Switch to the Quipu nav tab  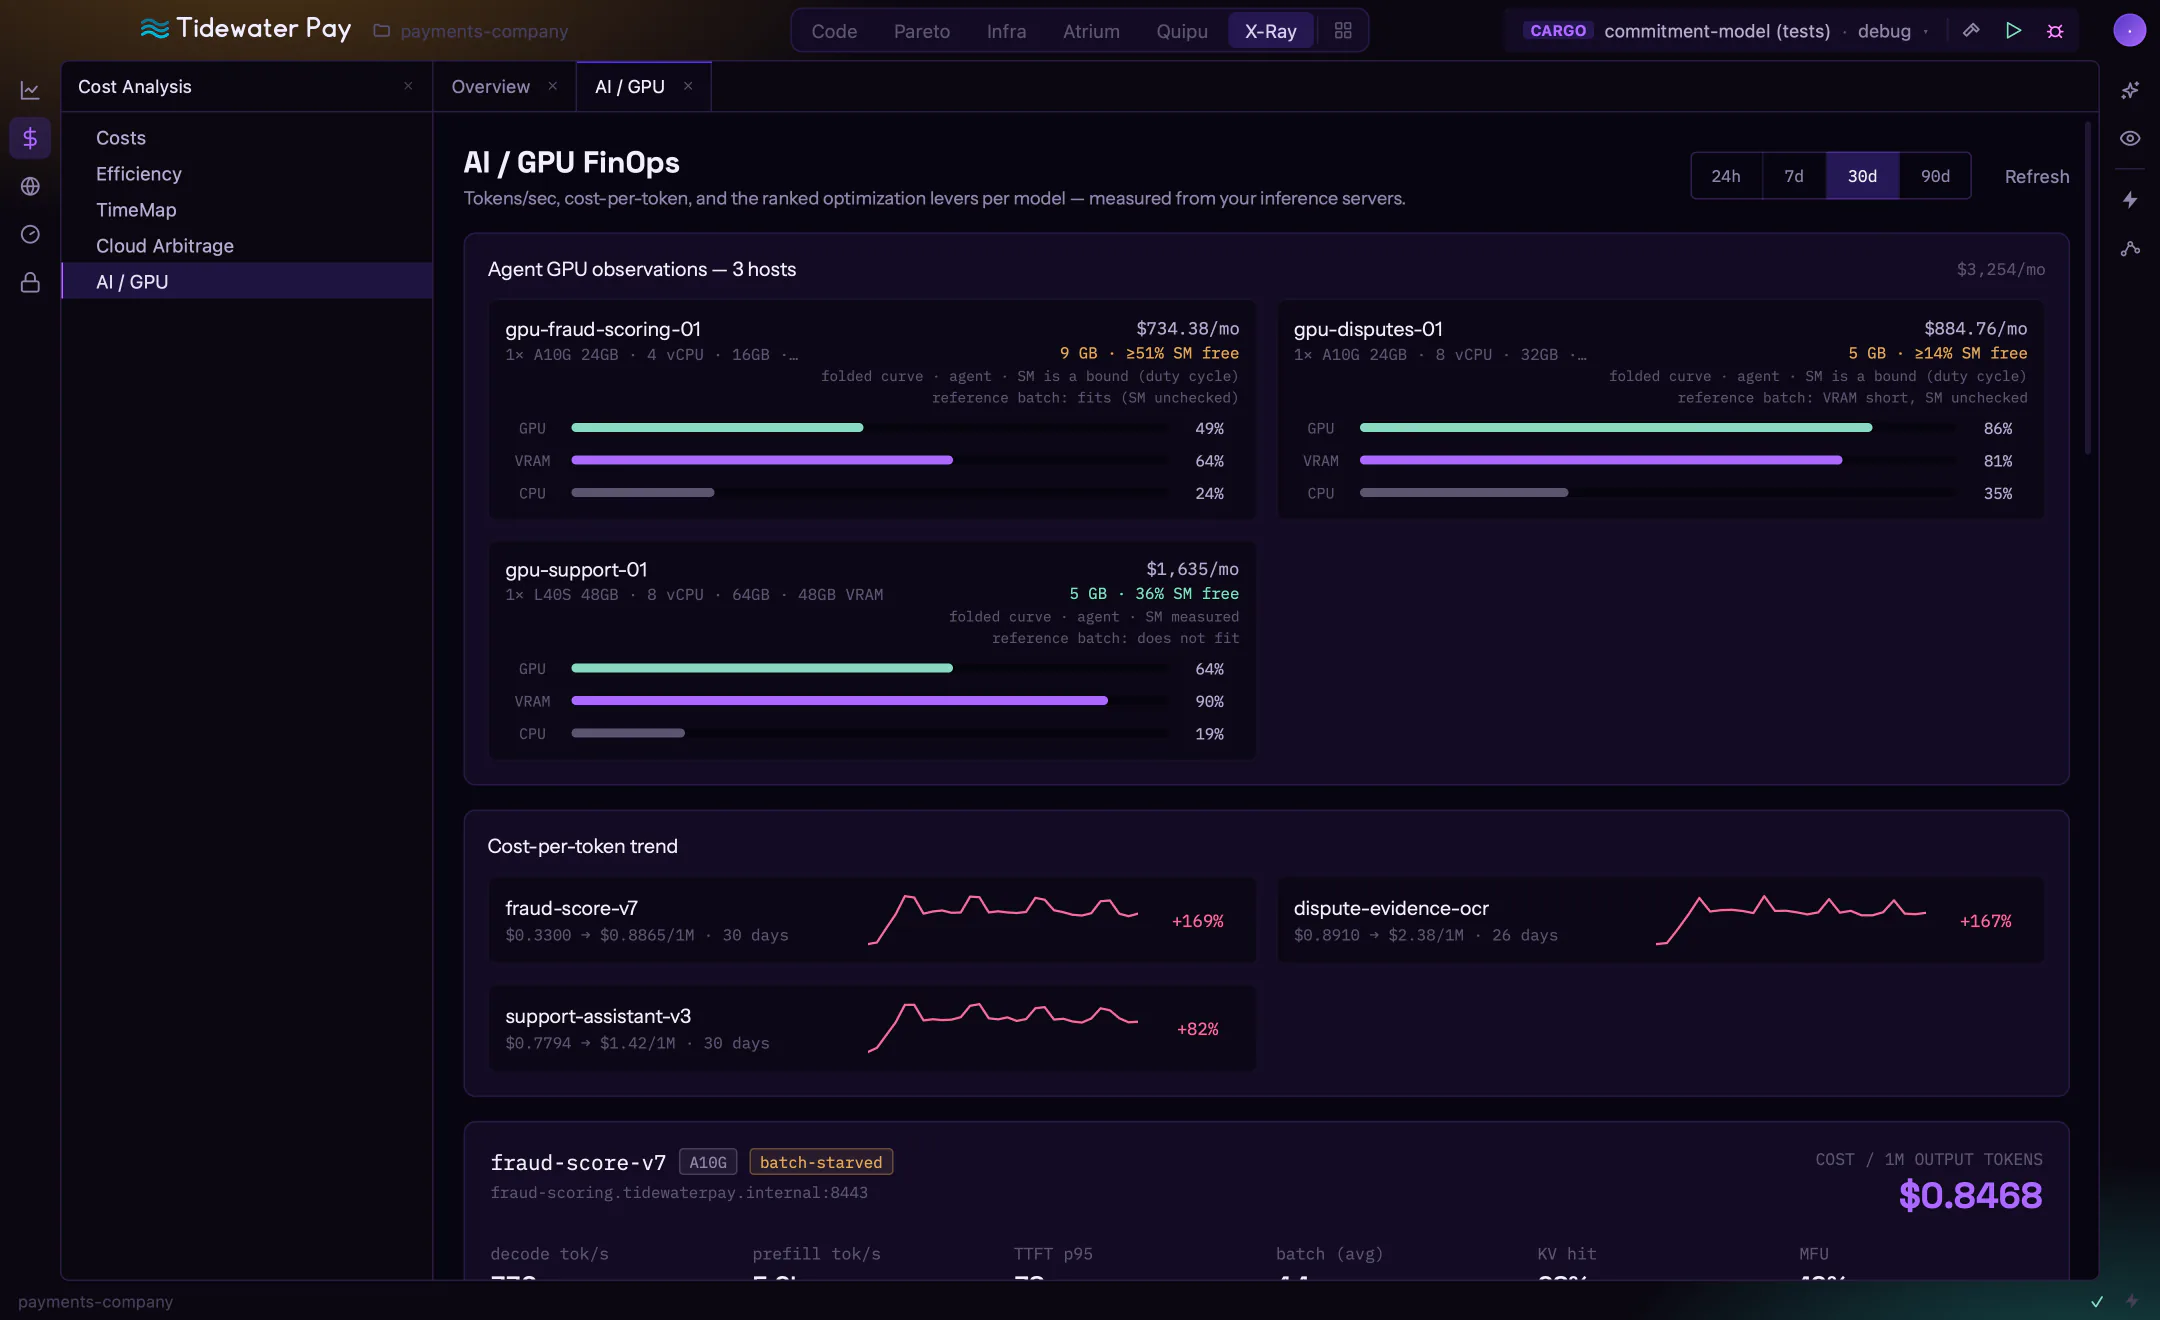coord(1182,31)
